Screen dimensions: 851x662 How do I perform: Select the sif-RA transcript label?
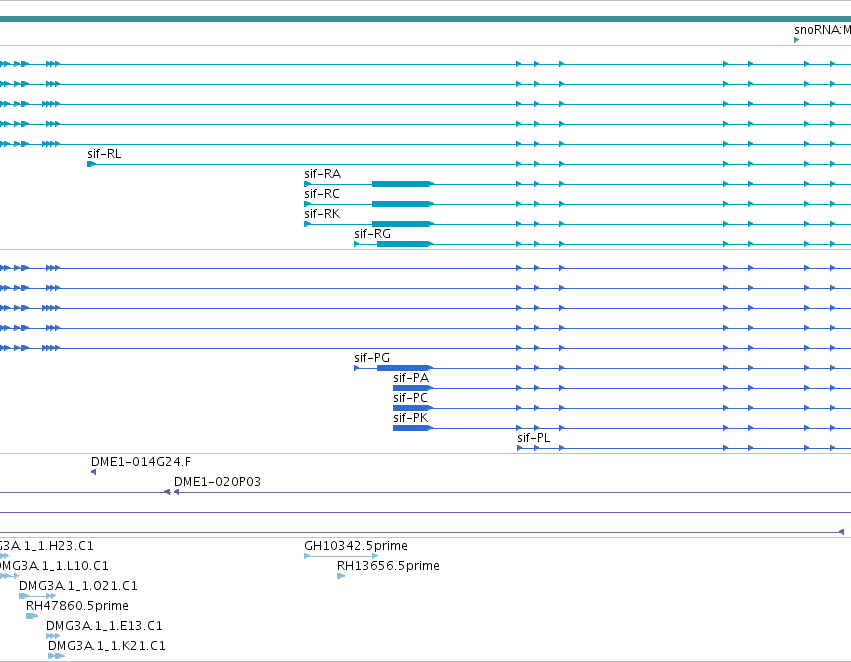[322, 174]
